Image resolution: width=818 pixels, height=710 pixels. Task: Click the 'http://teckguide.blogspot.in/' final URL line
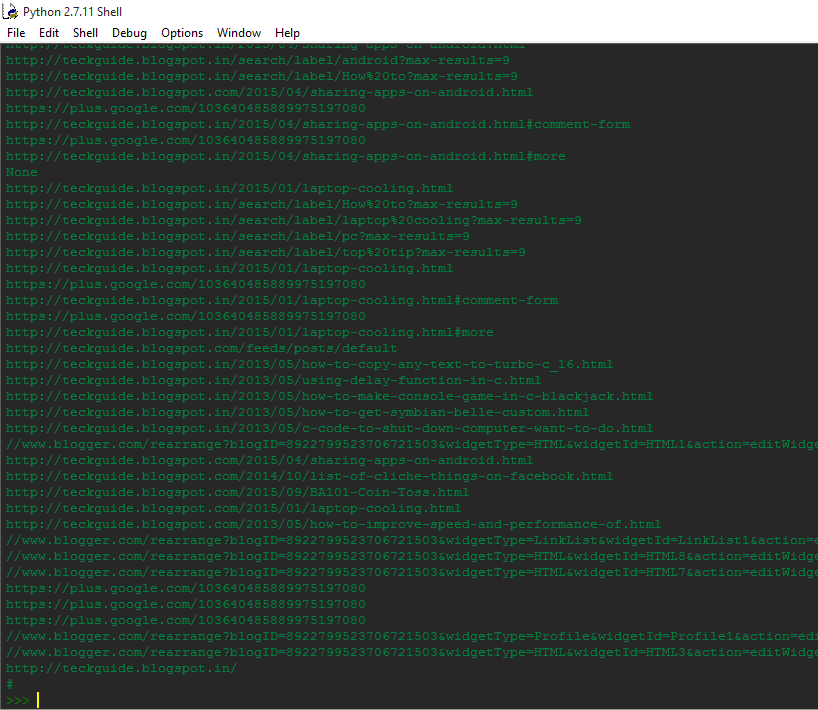pos(121,668)
